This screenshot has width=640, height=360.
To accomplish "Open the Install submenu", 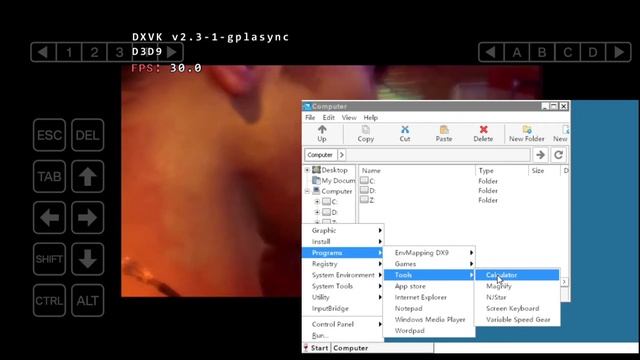I will 343,242.
